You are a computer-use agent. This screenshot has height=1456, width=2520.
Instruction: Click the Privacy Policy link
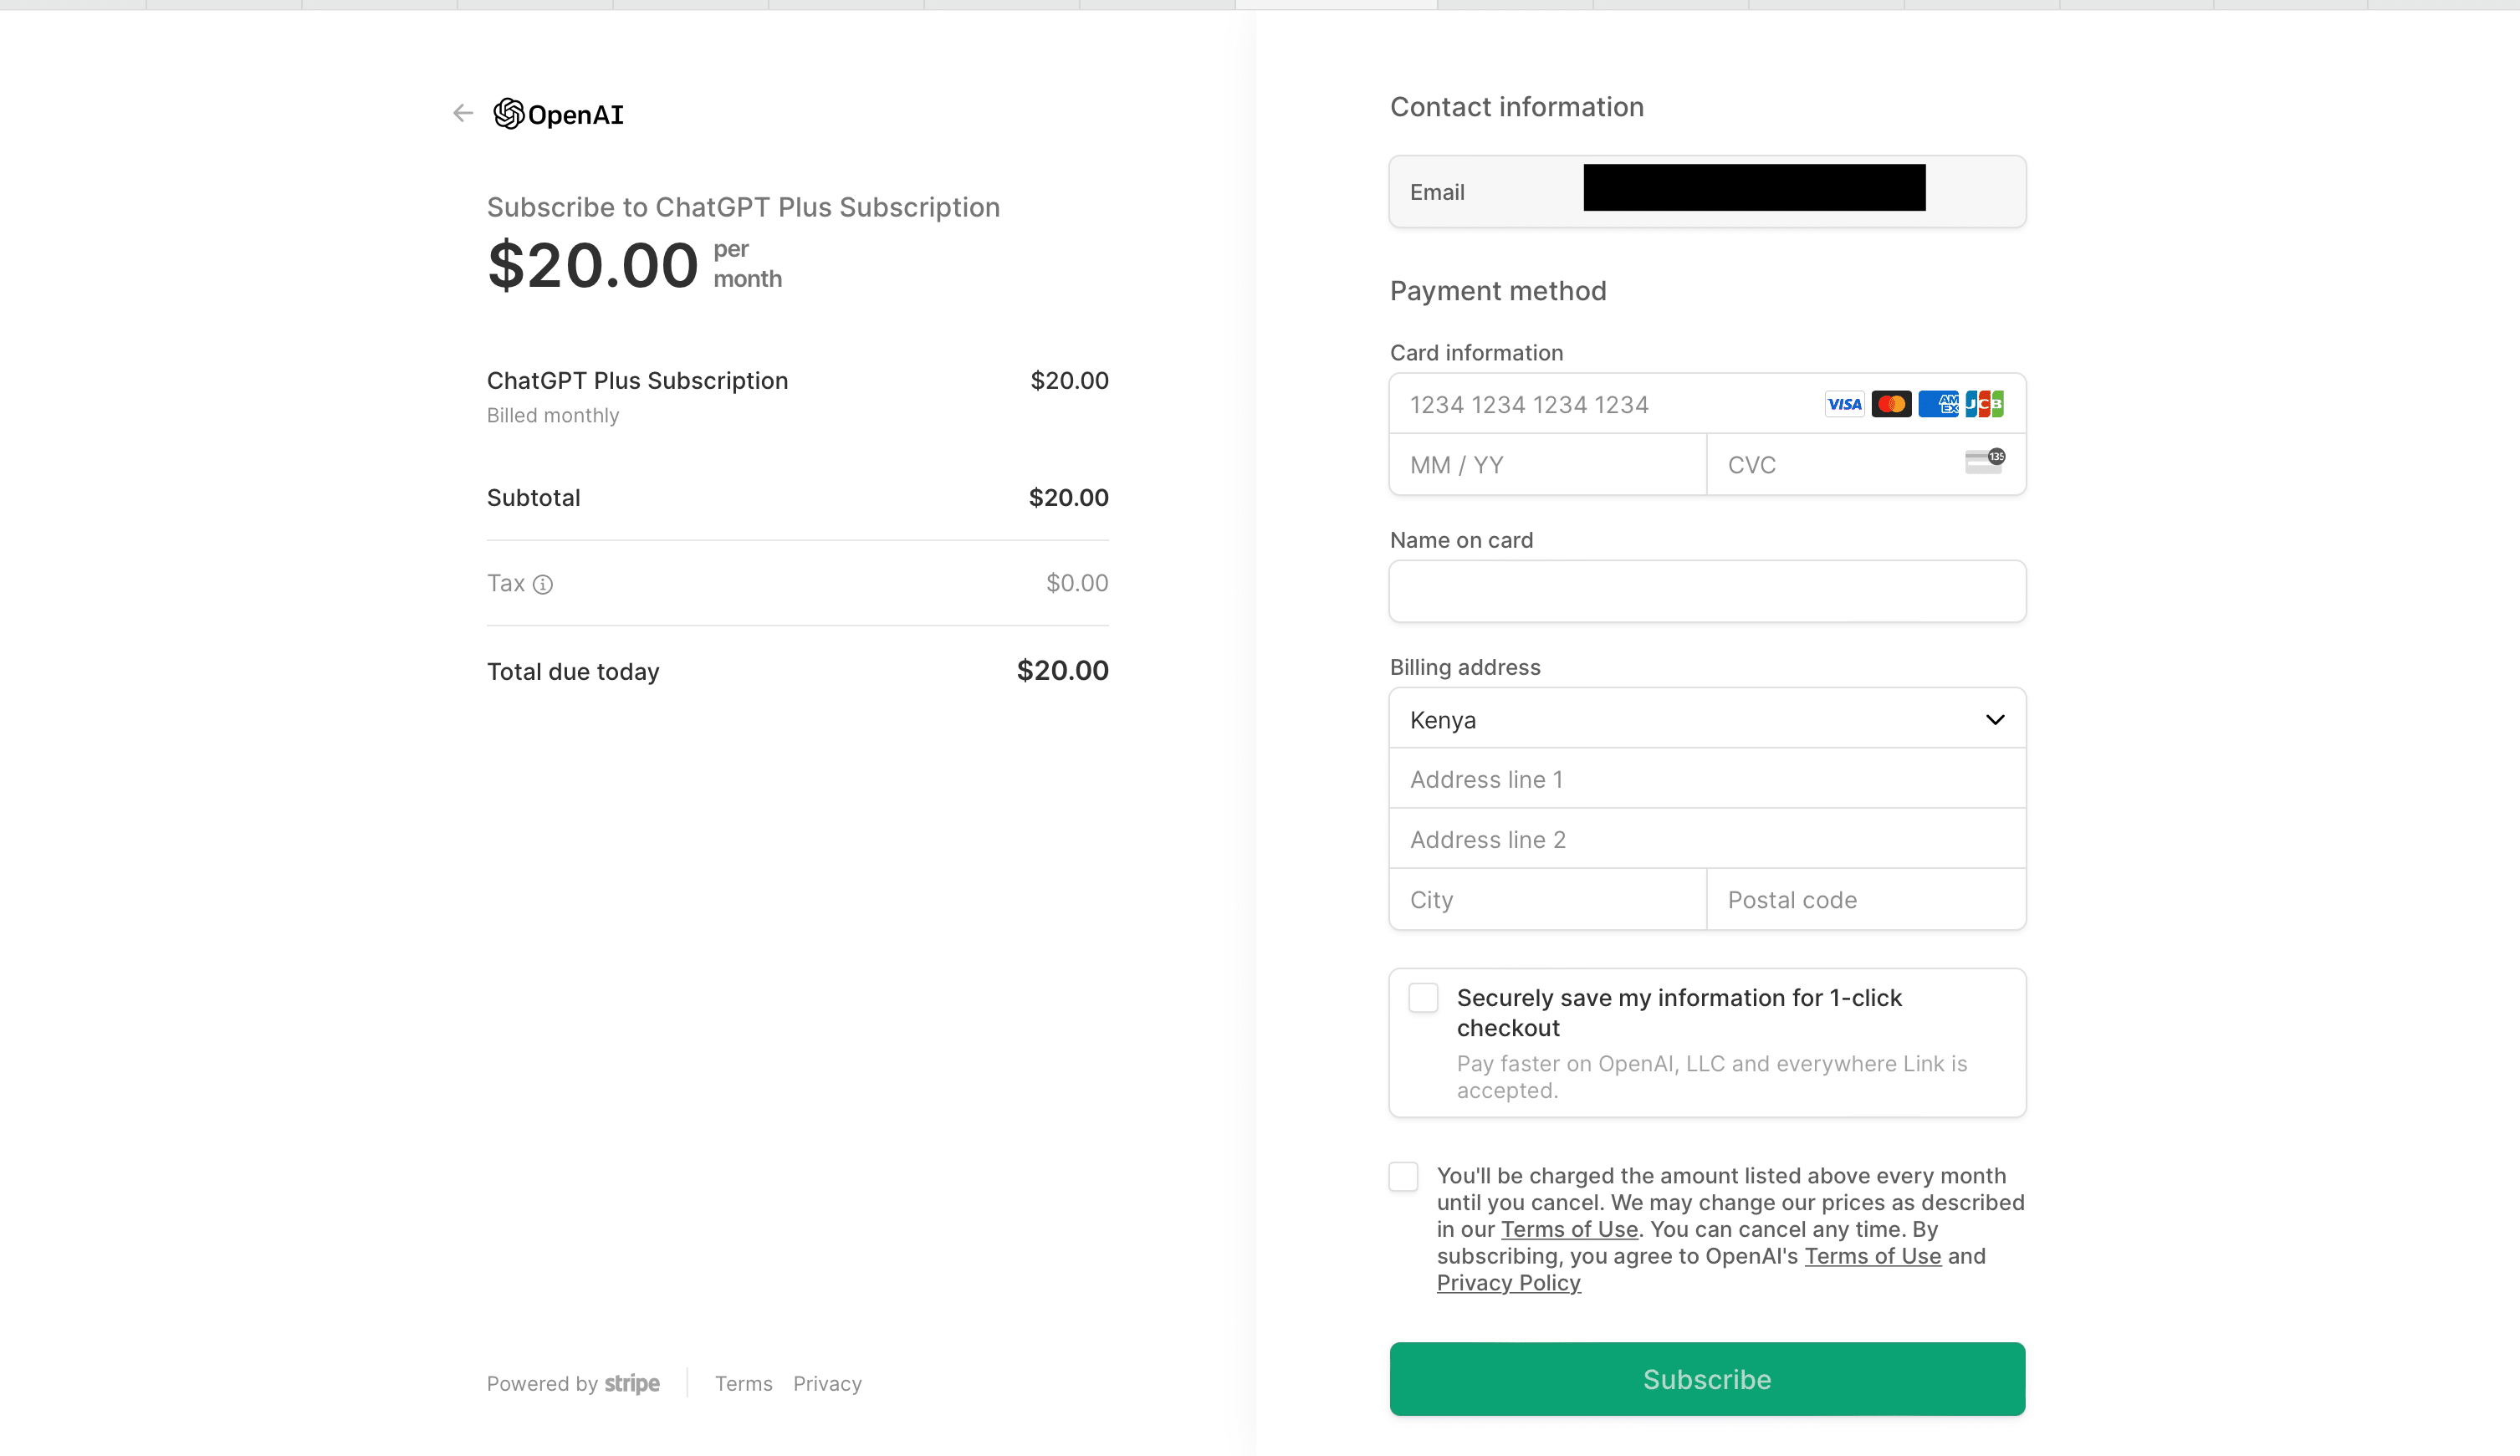point(1508,1281)
